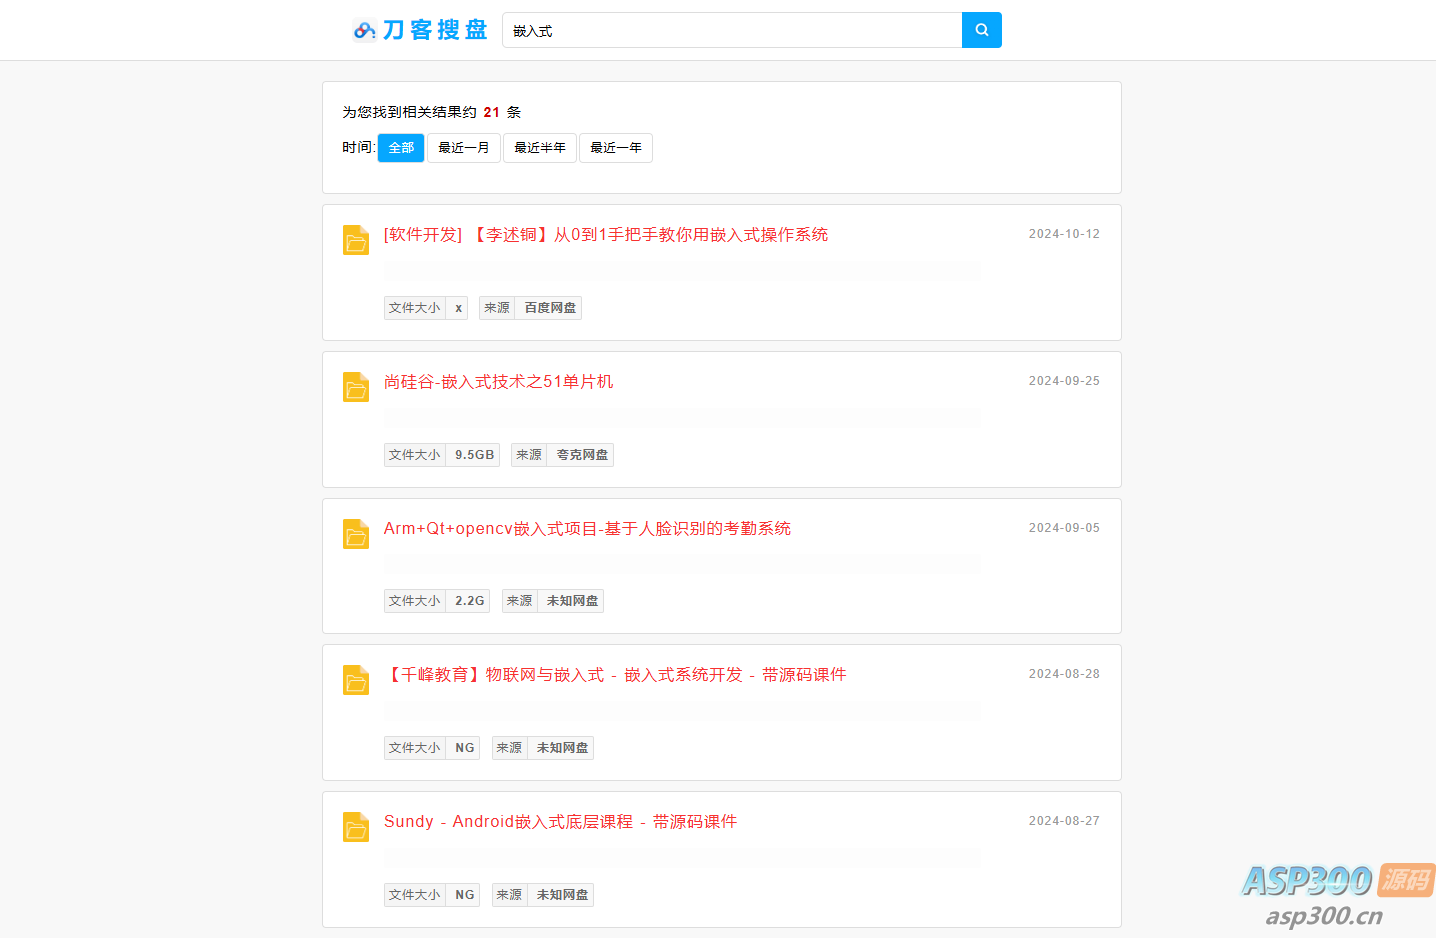Click the blue search magnifier button
The width and height of the screenshot is (1436, 938).
pos(981,30)
